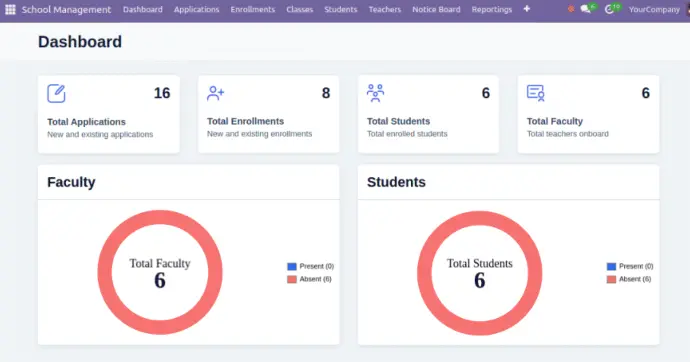Click the School Management title link
This screenshot has width=690, height=362.
tap(66, 9)
